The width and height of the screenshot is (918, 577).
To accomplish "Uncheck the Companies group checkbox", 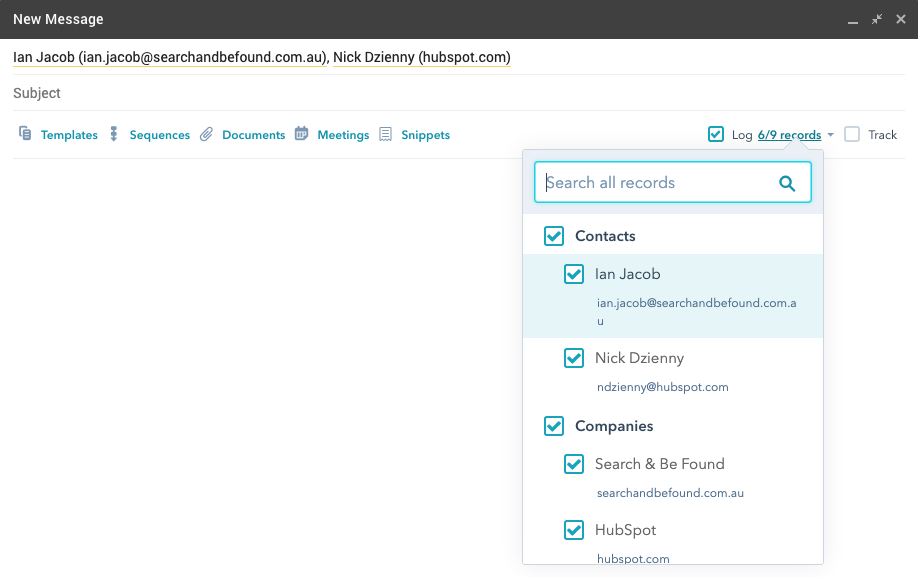I will click(x=554, y=425).
